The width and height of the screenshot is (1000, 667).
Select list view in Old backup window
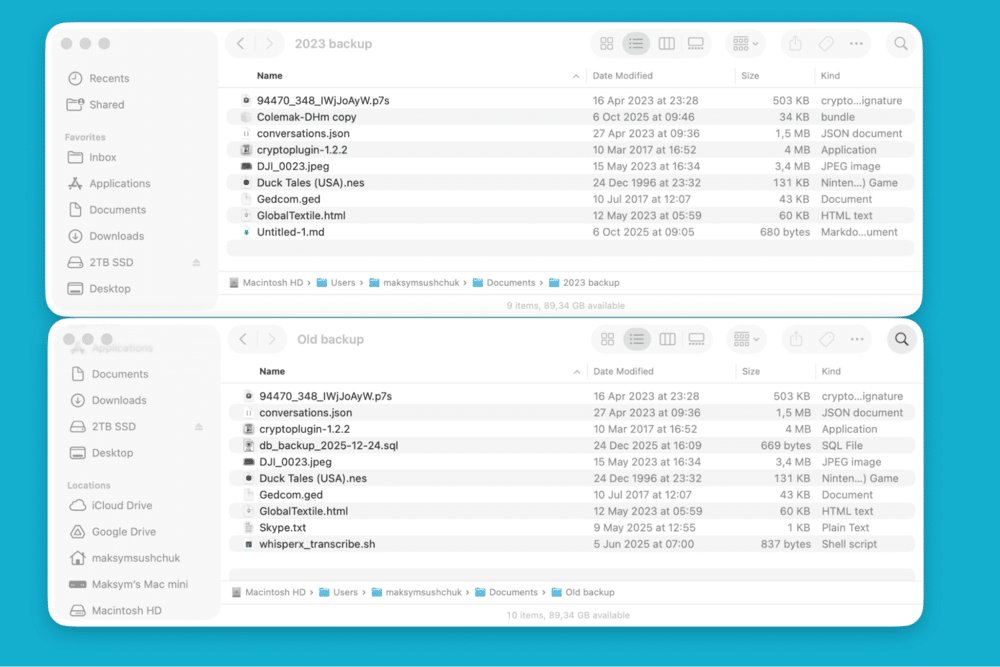tap(637, 339)
